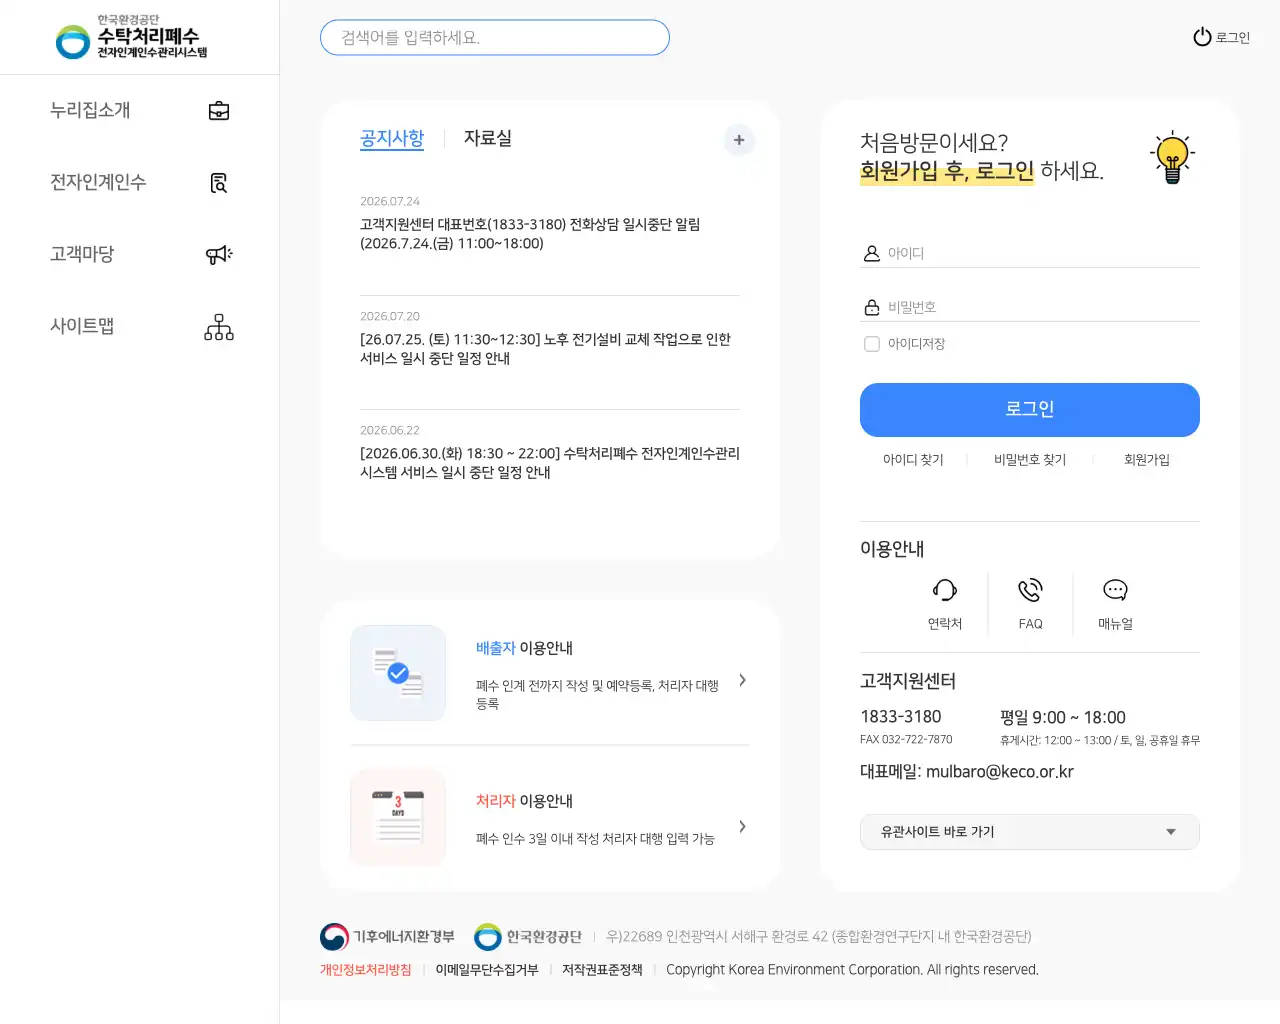Open the 매뉴얼 chat bubble icon

point(1115,590)
